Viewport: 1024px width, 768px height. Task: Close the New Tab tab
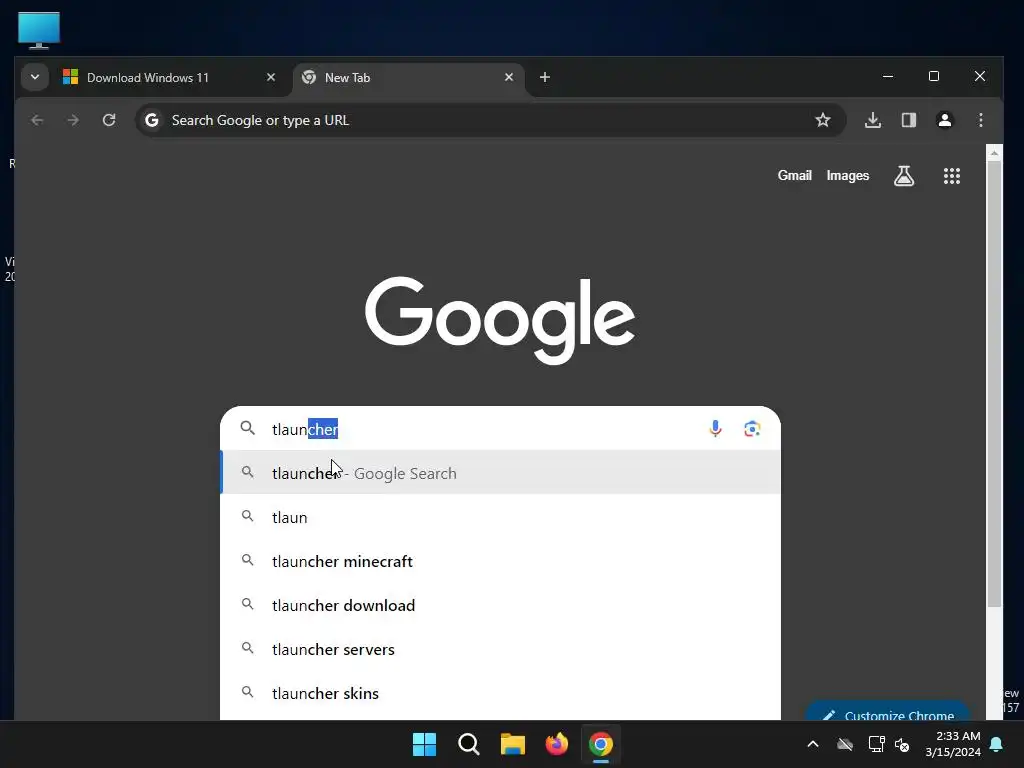point(509,77)
